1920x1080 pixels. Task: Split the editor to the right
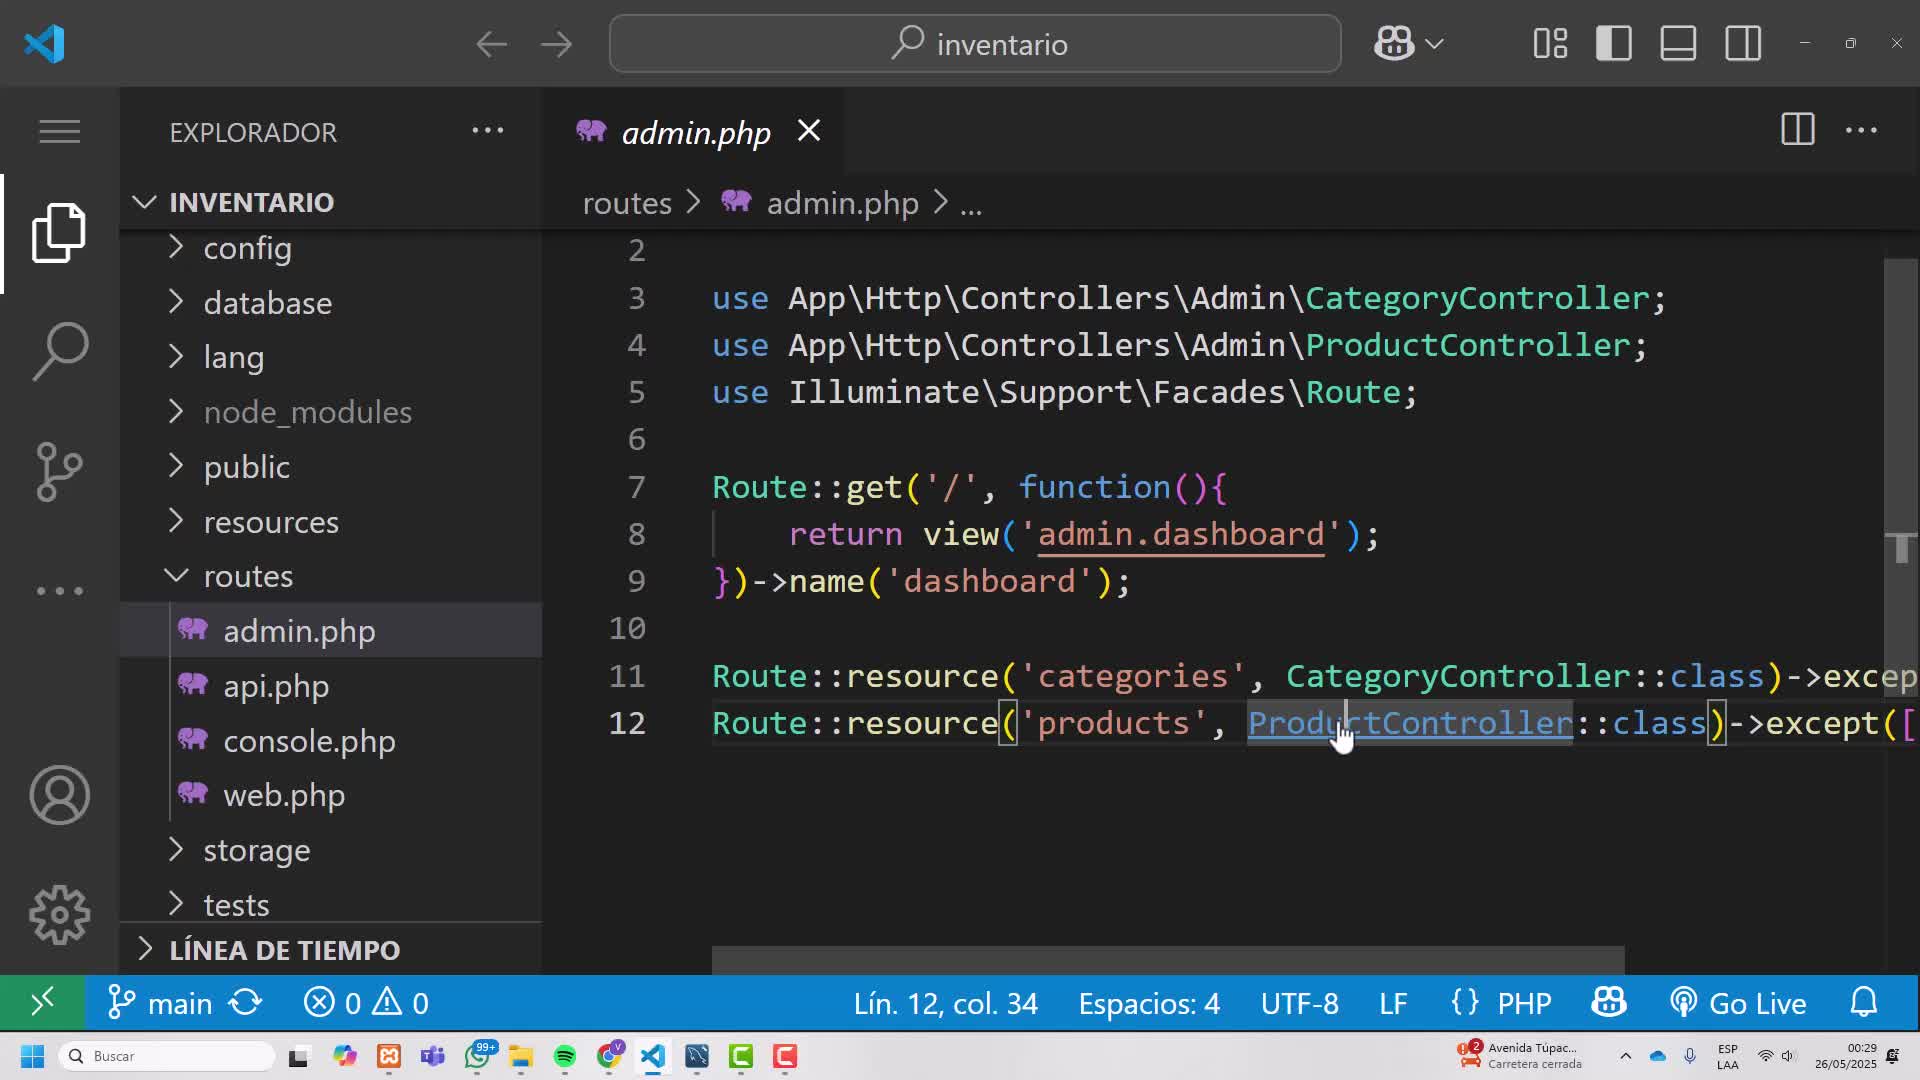[1797, 130]
